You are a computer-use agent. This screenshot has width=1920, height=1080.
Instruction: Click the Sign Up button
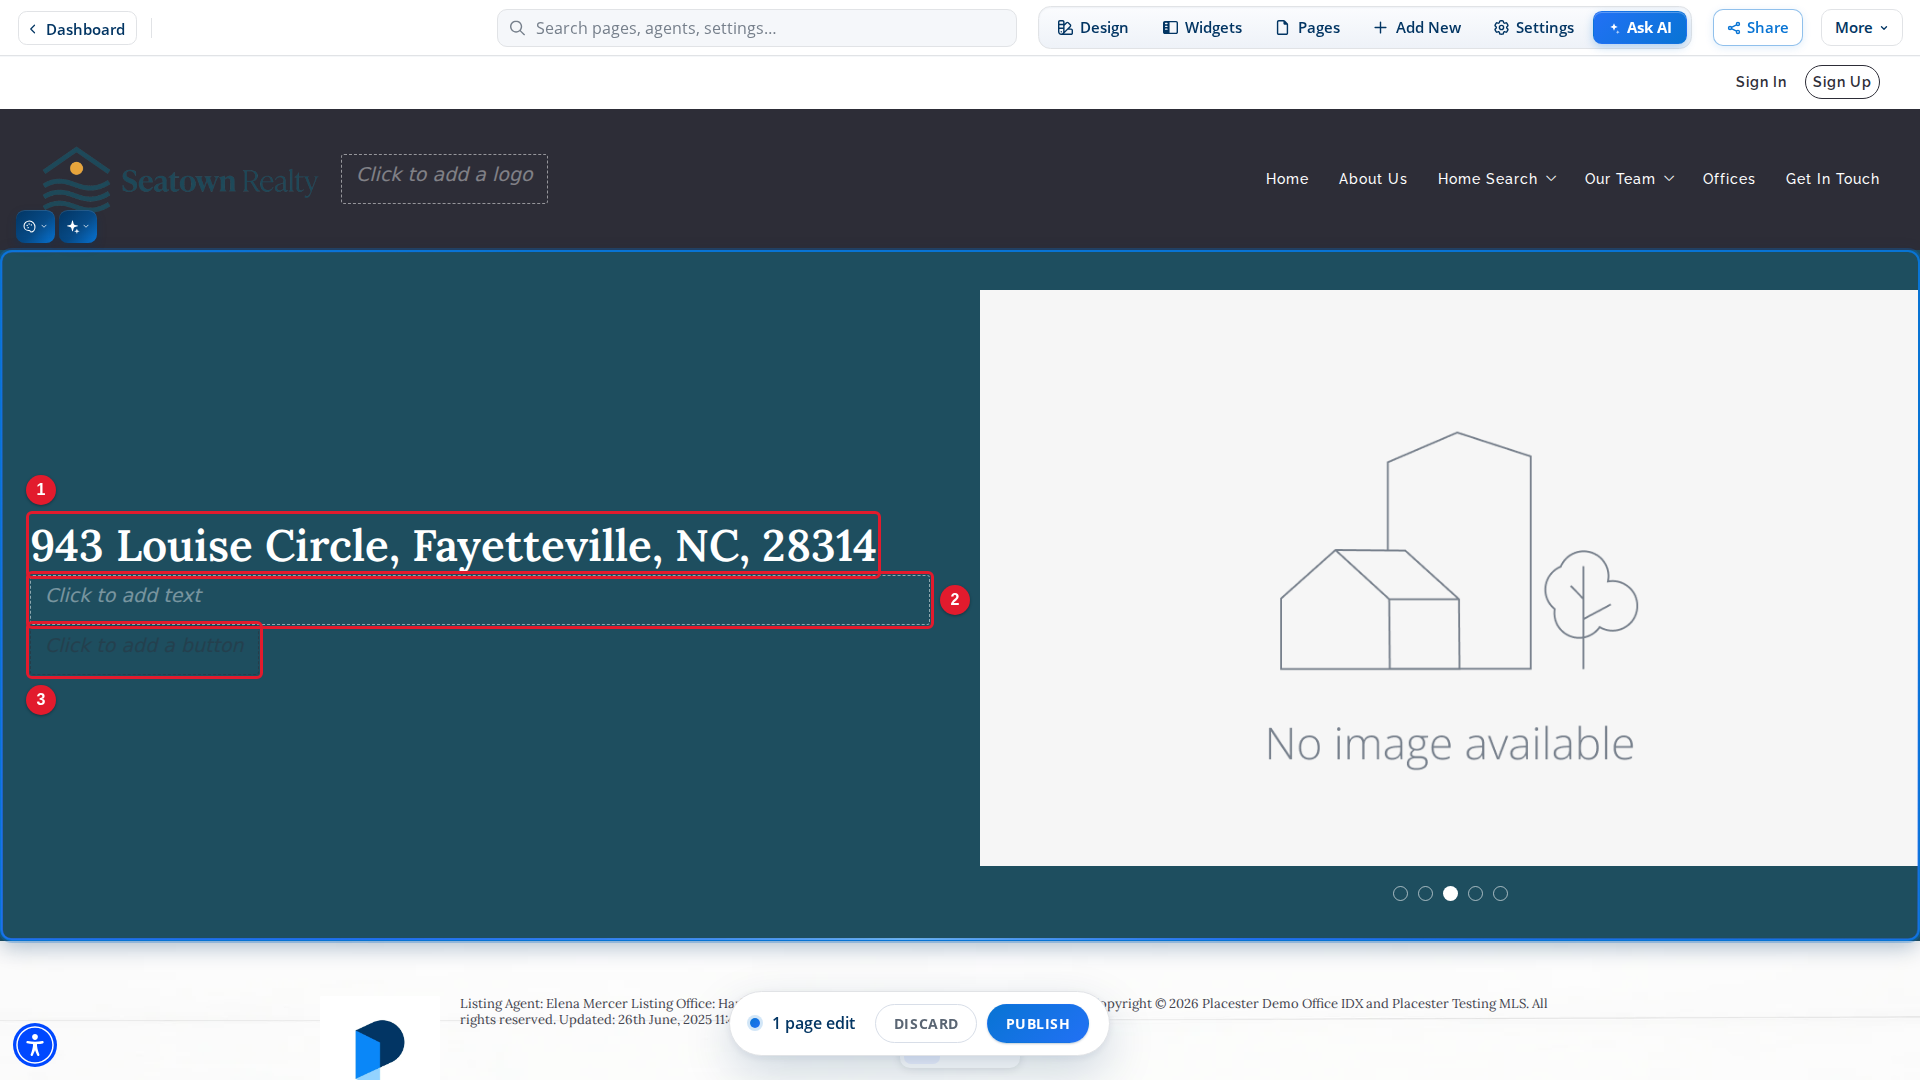[x=1841, y=82]
